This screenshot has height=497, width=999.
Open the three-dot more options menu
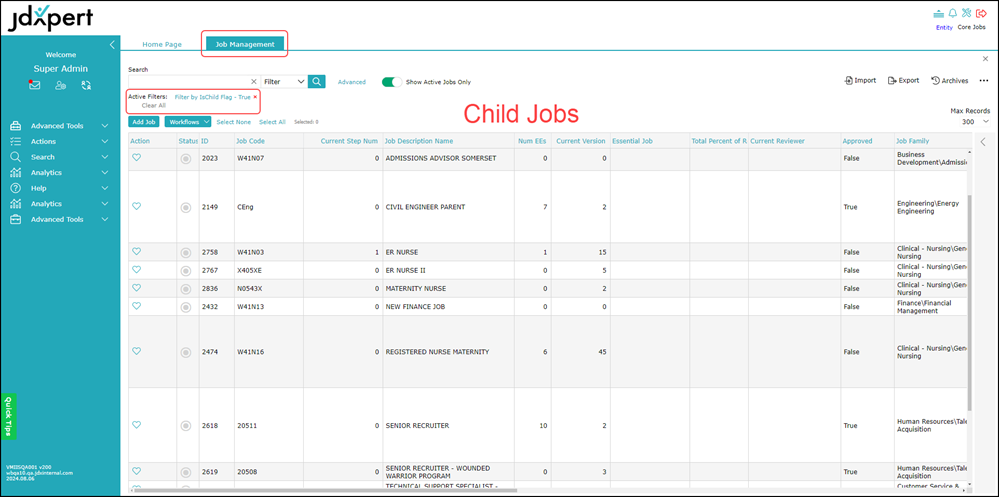(983, 80)
